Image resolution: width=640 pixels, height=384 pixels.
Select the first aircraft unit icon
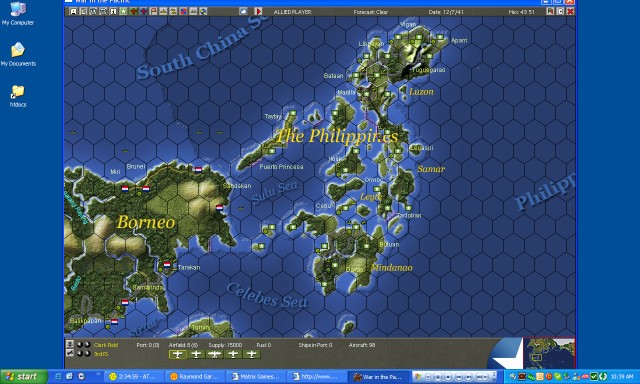(x=178, y=354)
